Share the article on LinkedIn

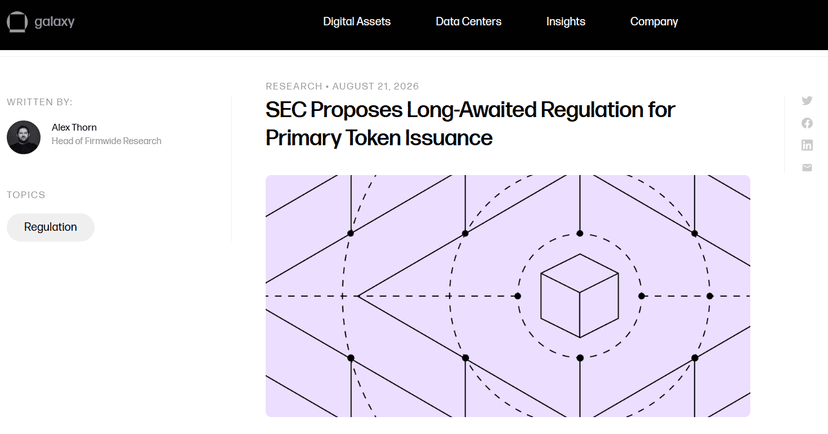point(807,145)
